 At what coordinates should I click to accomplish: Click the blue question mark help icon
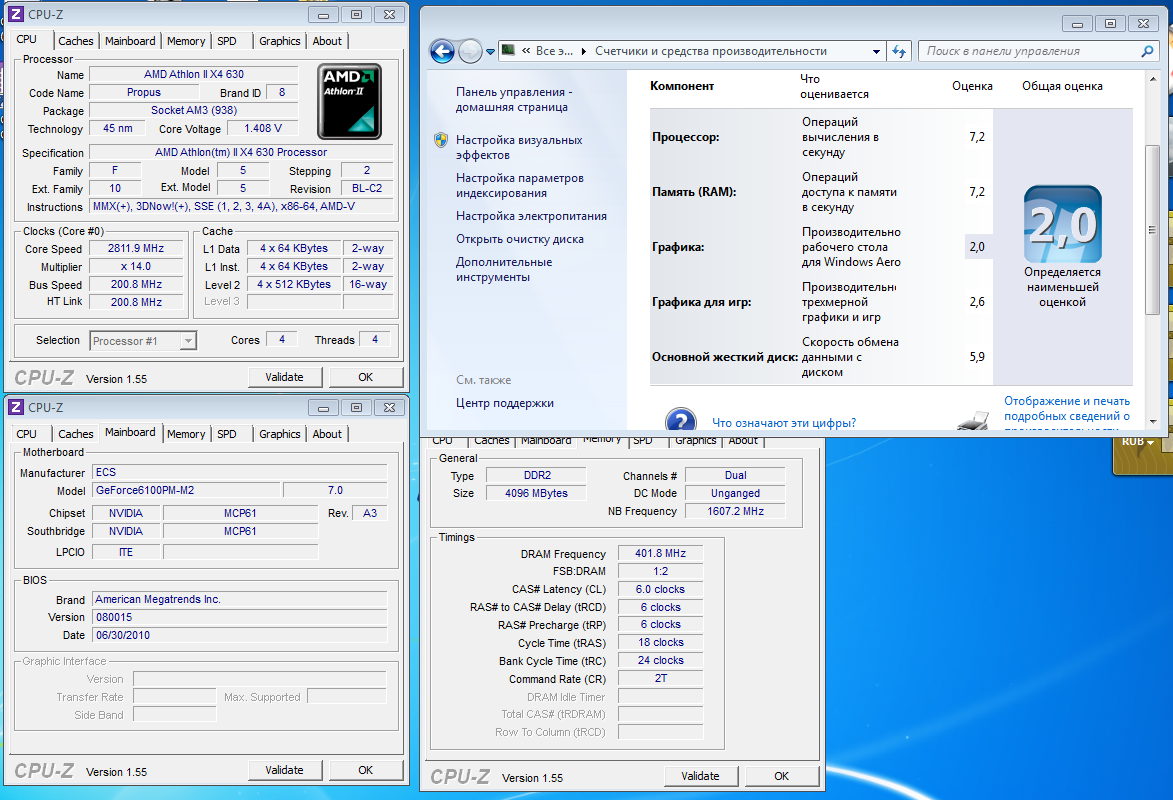pyautogui.click(x=680, y=420)
